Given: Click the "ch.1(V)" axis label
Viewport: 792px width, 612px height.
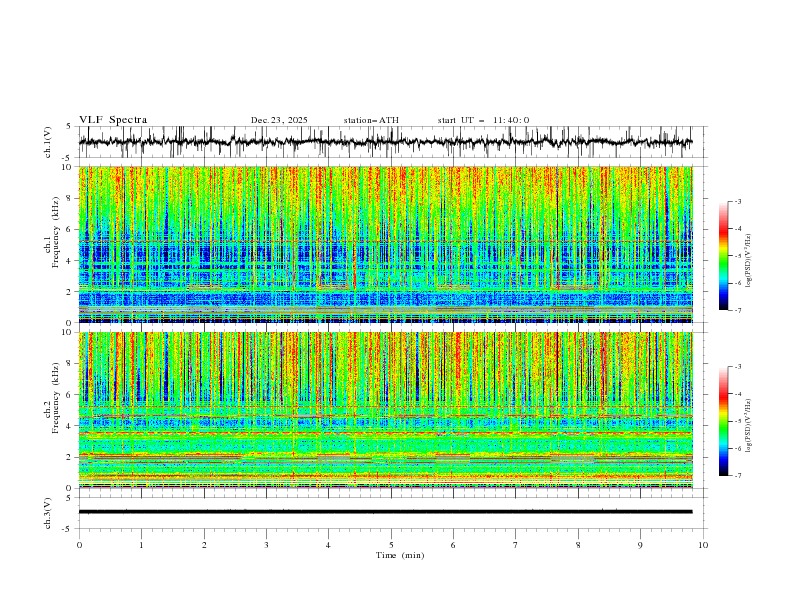Looking at the screenshot, I should tap(48, 142).
